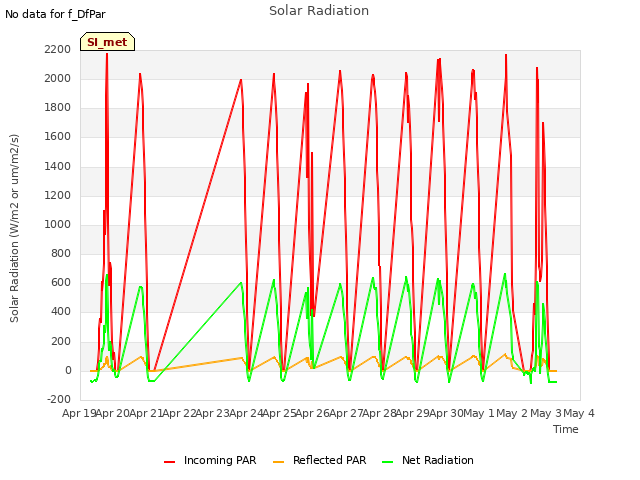The height and width of the screenshot is (480, 640).
Task: Click the May 1 x-axis tick label
Action: pyautogui.click(x=479, y=413)
